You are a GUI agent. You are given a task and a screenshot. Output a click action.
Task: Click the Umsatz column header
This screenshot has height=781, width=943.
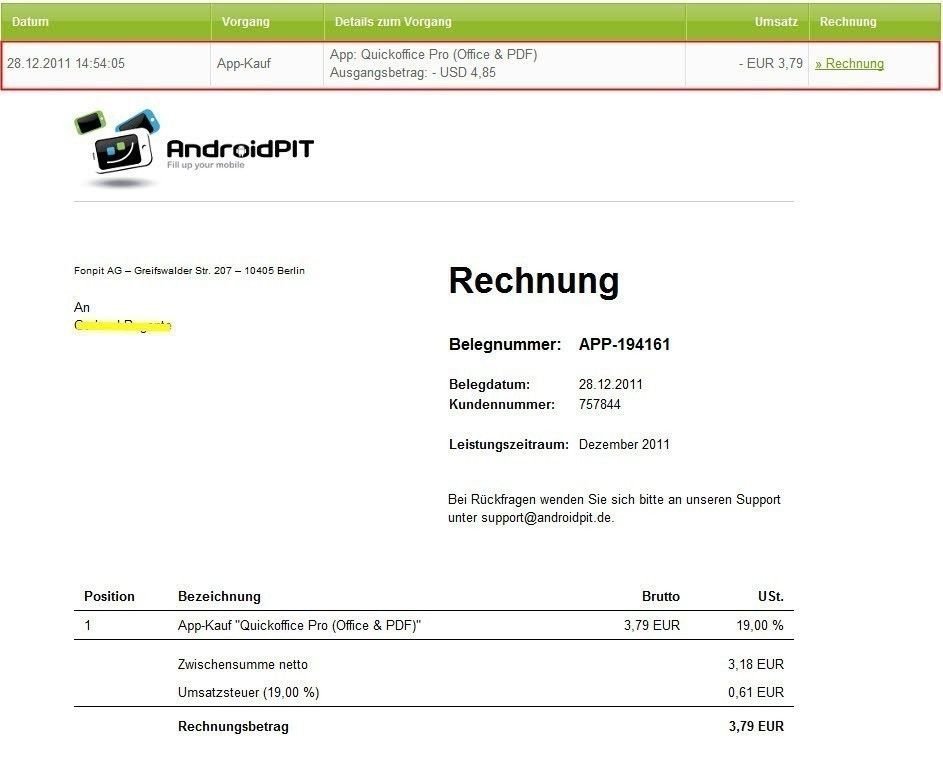[x=776, y=22]
